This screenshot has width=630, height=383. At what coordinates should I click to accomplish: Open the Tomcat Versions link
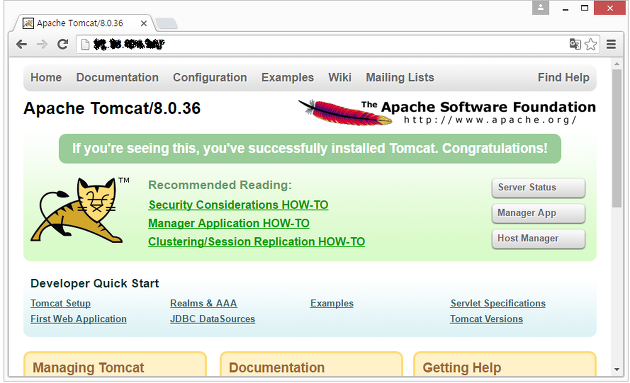[x=486, y=319]
